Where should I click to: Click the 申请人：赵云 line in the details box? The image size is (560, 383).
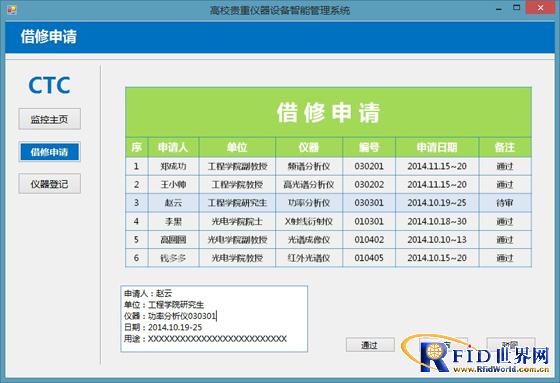pos(148,293)
